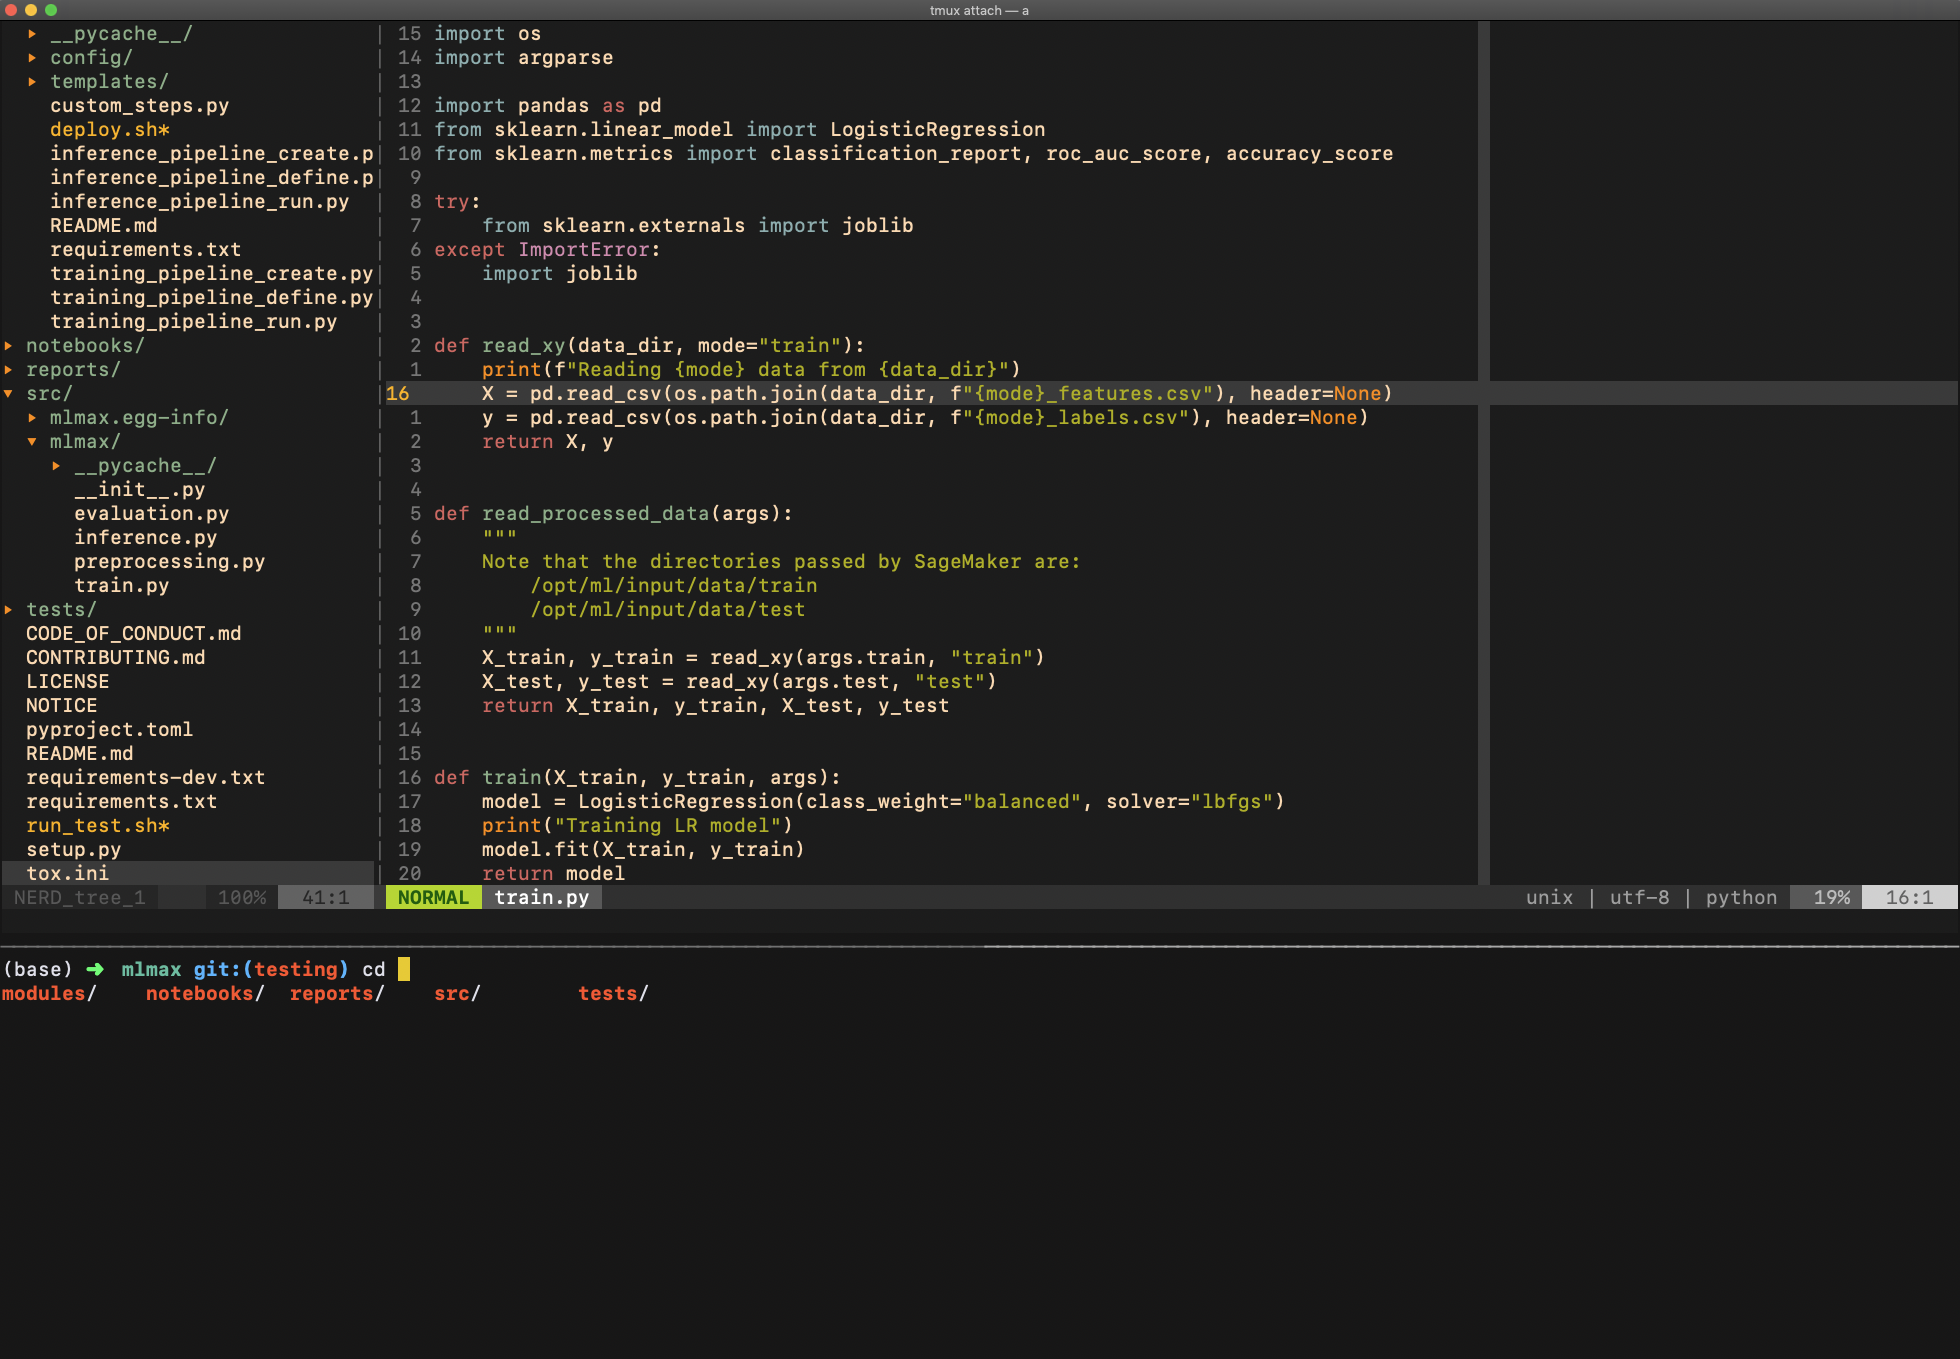Image resolution: width=1960 pixels, height=1359 pixels.
Task: Expand the reports/ folder arrow
Action: (8, 370)
